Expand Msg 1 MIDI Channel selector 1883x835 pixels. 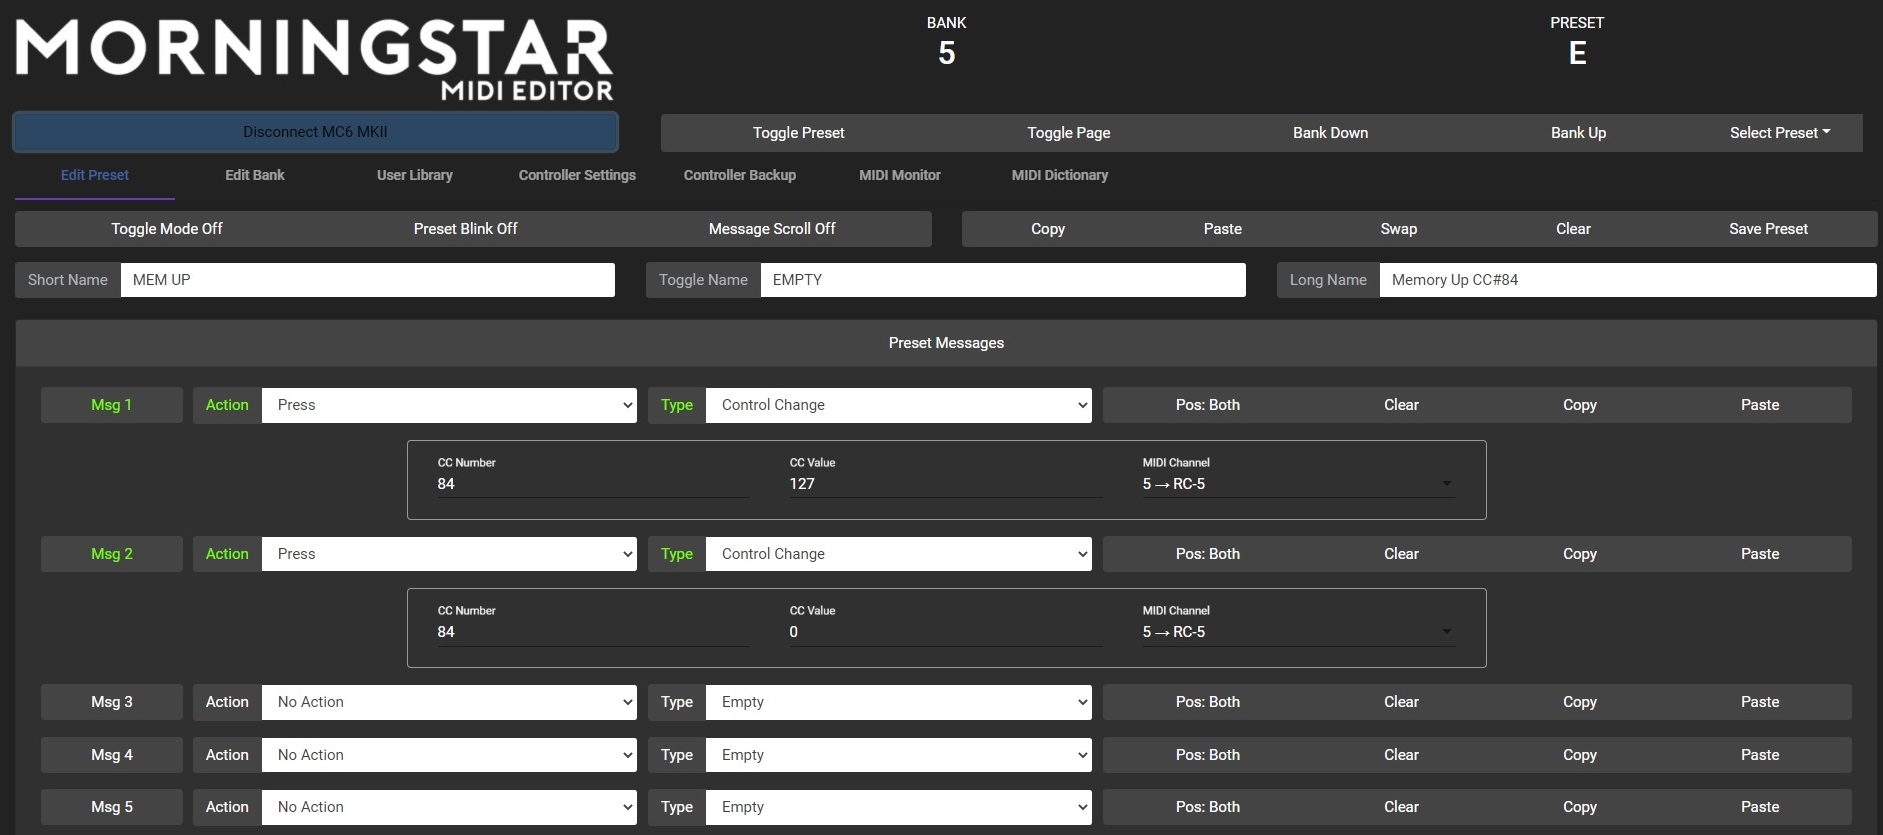tap(1297, 484)
